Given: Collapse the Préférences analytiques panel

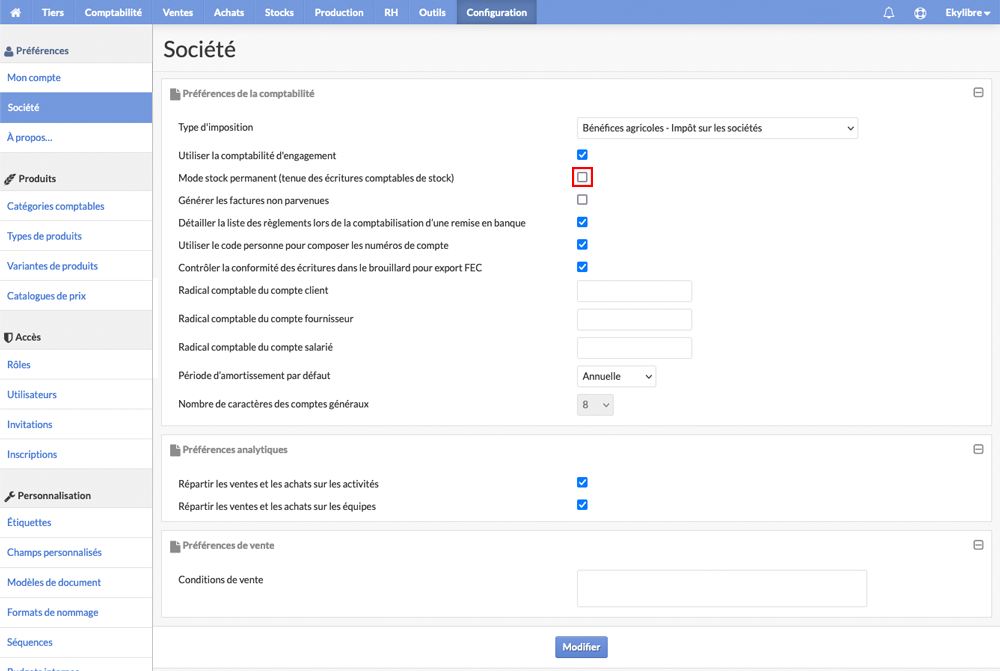Looking at the screenshot, I should pyautogui.click(x=978, y=449).
